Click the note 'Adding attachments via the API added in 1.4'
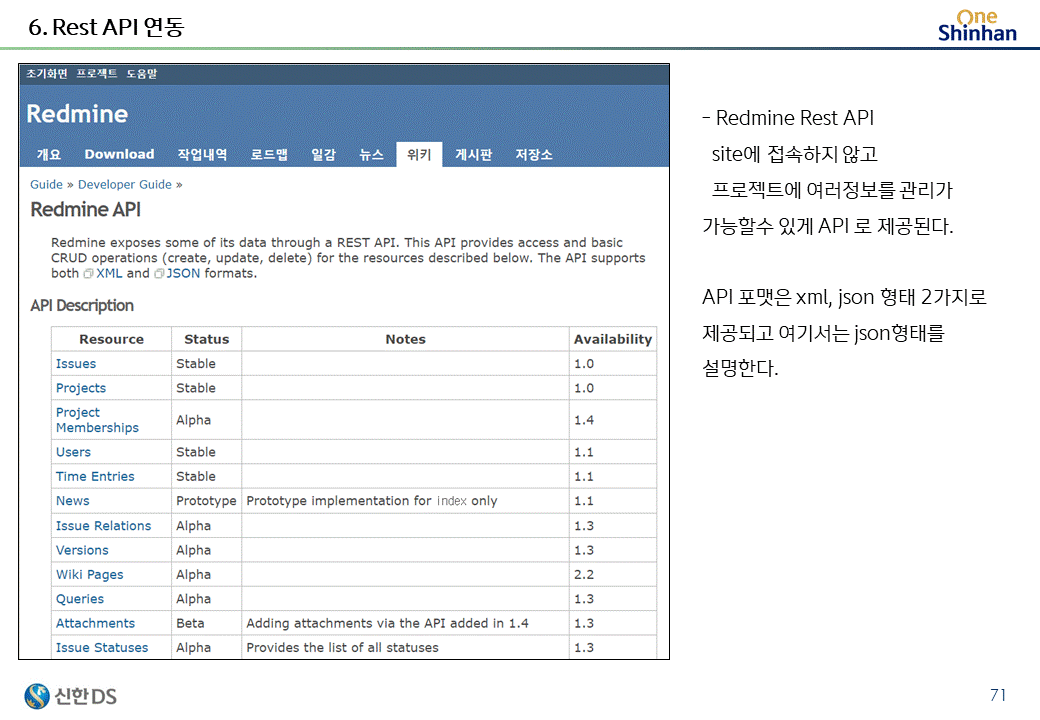 click(387, 623)
